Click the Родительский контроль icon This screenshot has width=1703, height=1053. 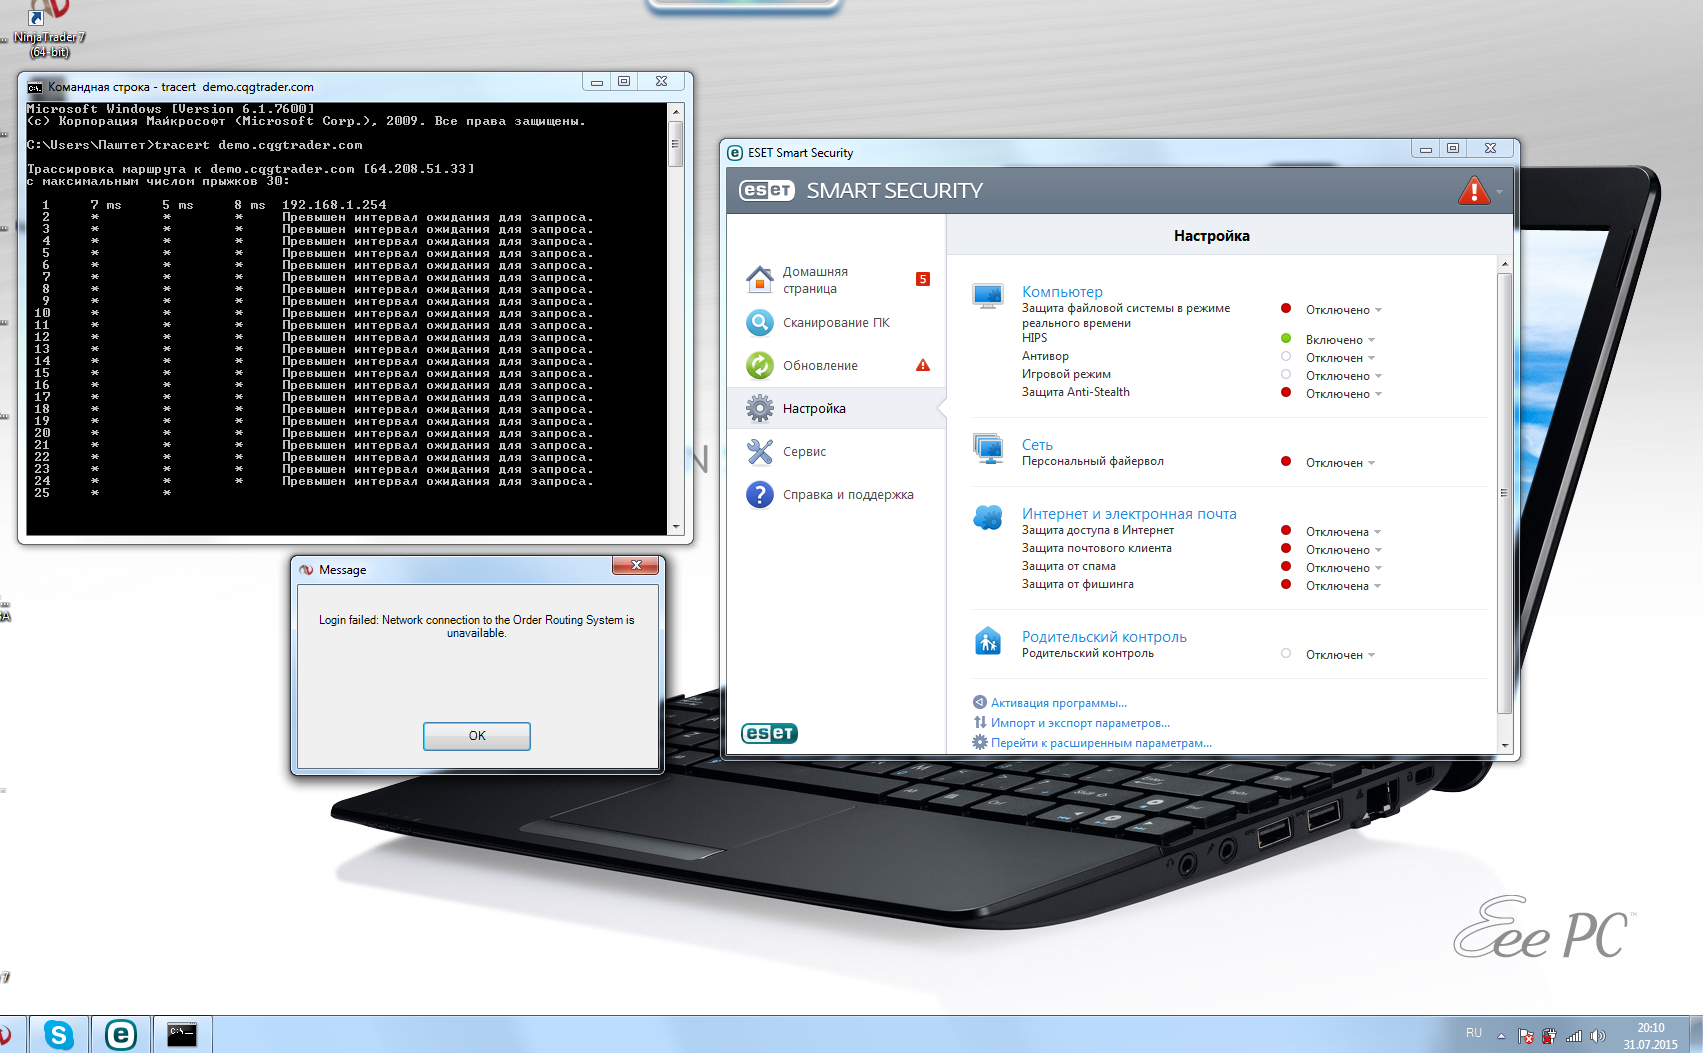(988, 641)
